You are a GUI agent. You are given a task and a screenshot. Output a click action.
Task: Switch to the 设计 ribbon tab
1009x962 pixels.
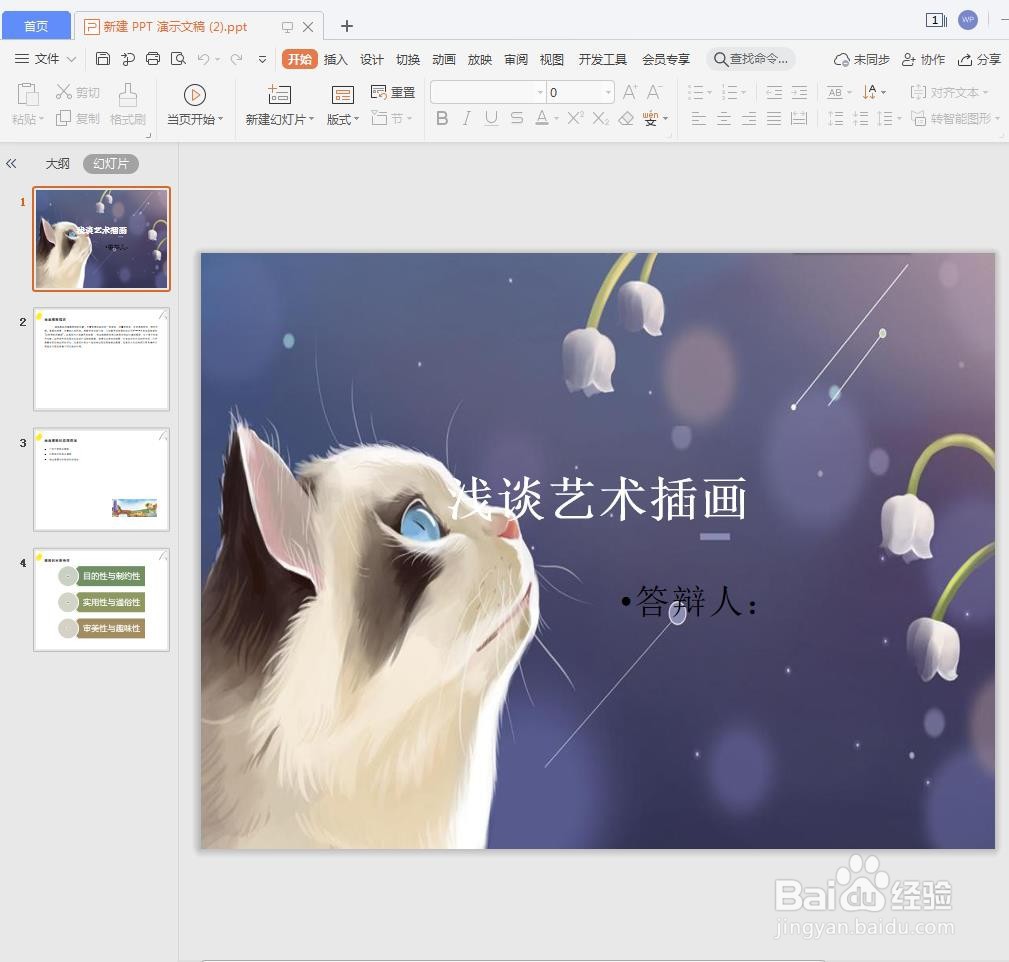[371, 59]
